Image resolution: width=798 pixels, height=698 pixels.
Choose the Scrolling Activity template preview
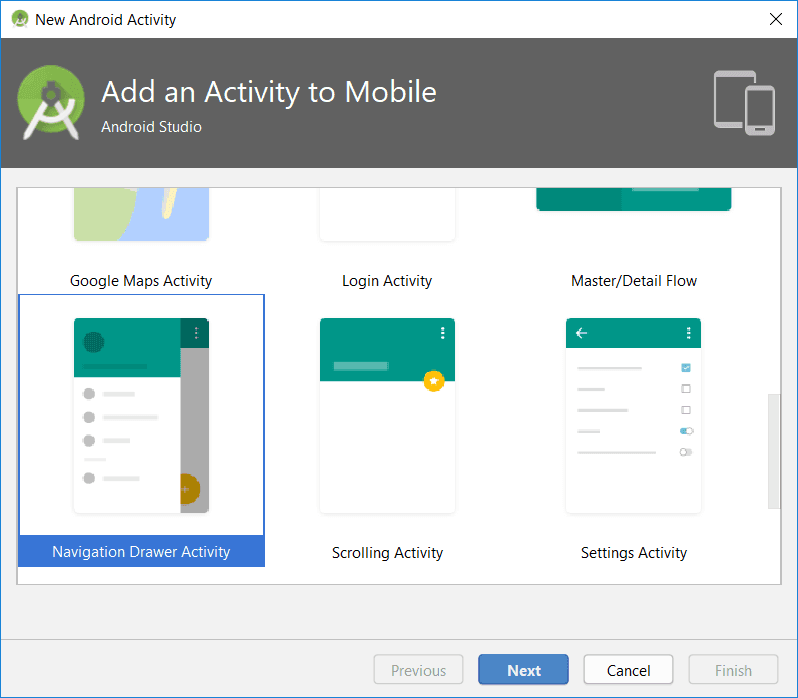point(387,415)
